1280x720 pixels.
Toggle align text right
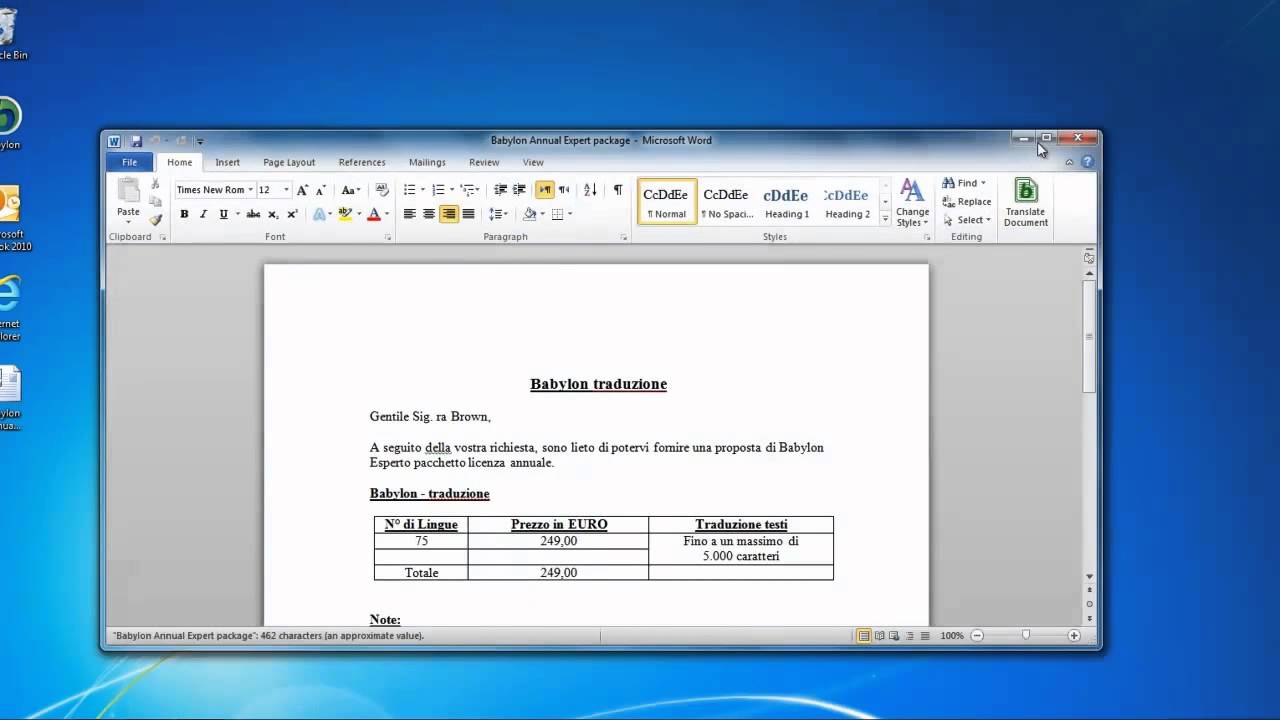click(x=449, y=214)
